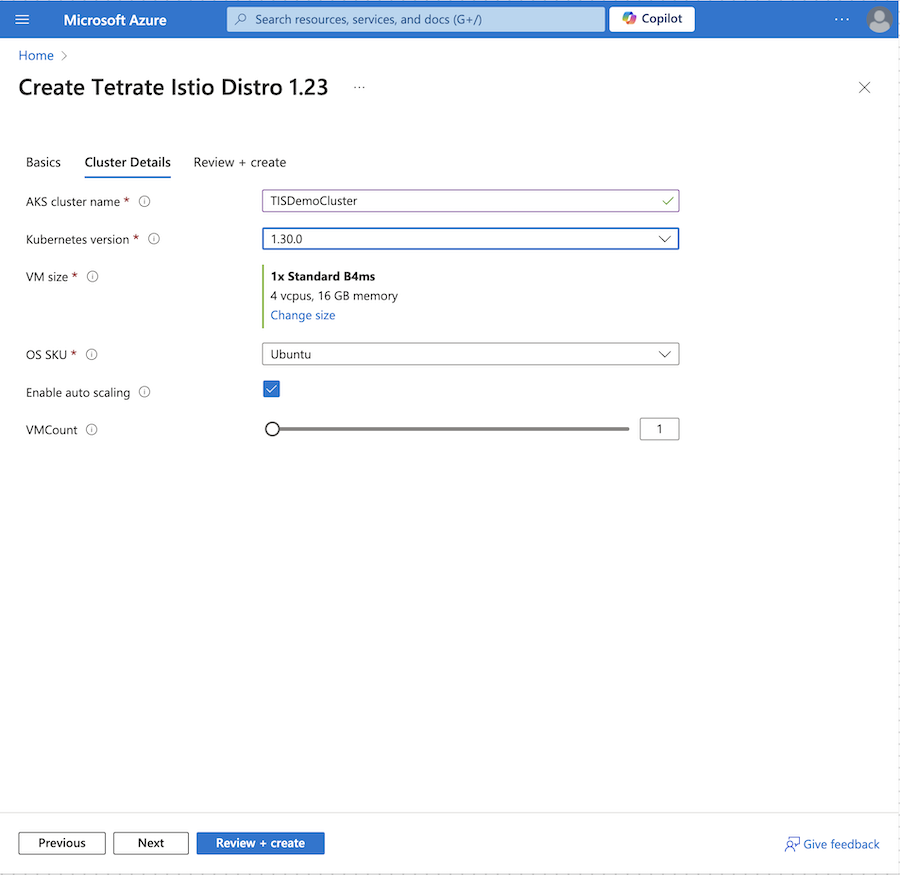Click the Previous button
This screenshot has height=875, width=900.
click(x=62, y=843)
